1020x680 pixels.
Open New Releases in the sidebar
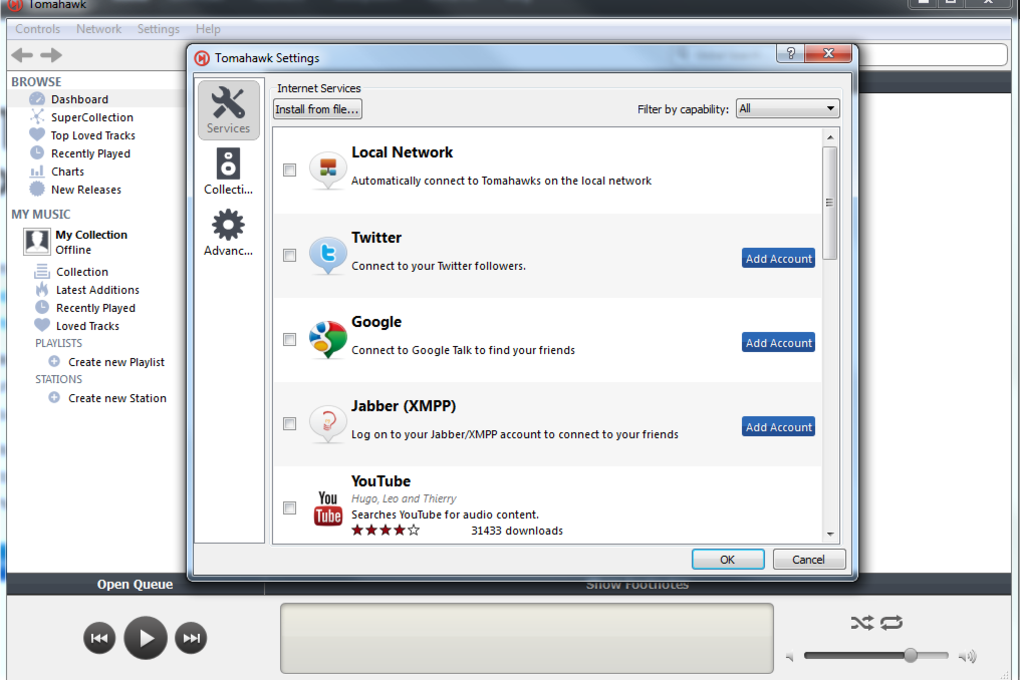[x=86, y=190]
